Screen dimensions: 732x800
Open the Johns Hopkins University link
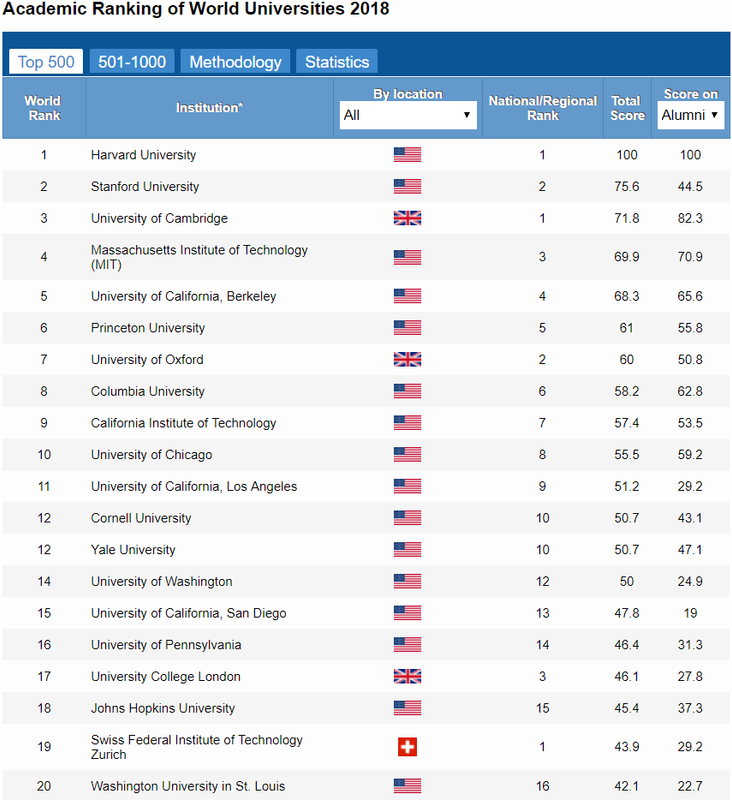pyautogui.click(x=163, y=708)
